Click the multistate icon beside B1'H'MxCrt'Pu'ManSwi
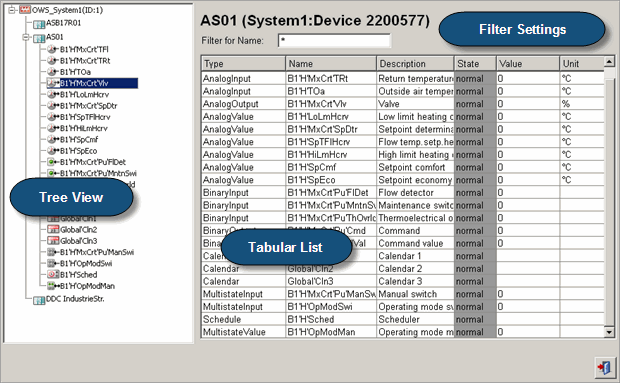The image size is (620, 383). (53, 252)
